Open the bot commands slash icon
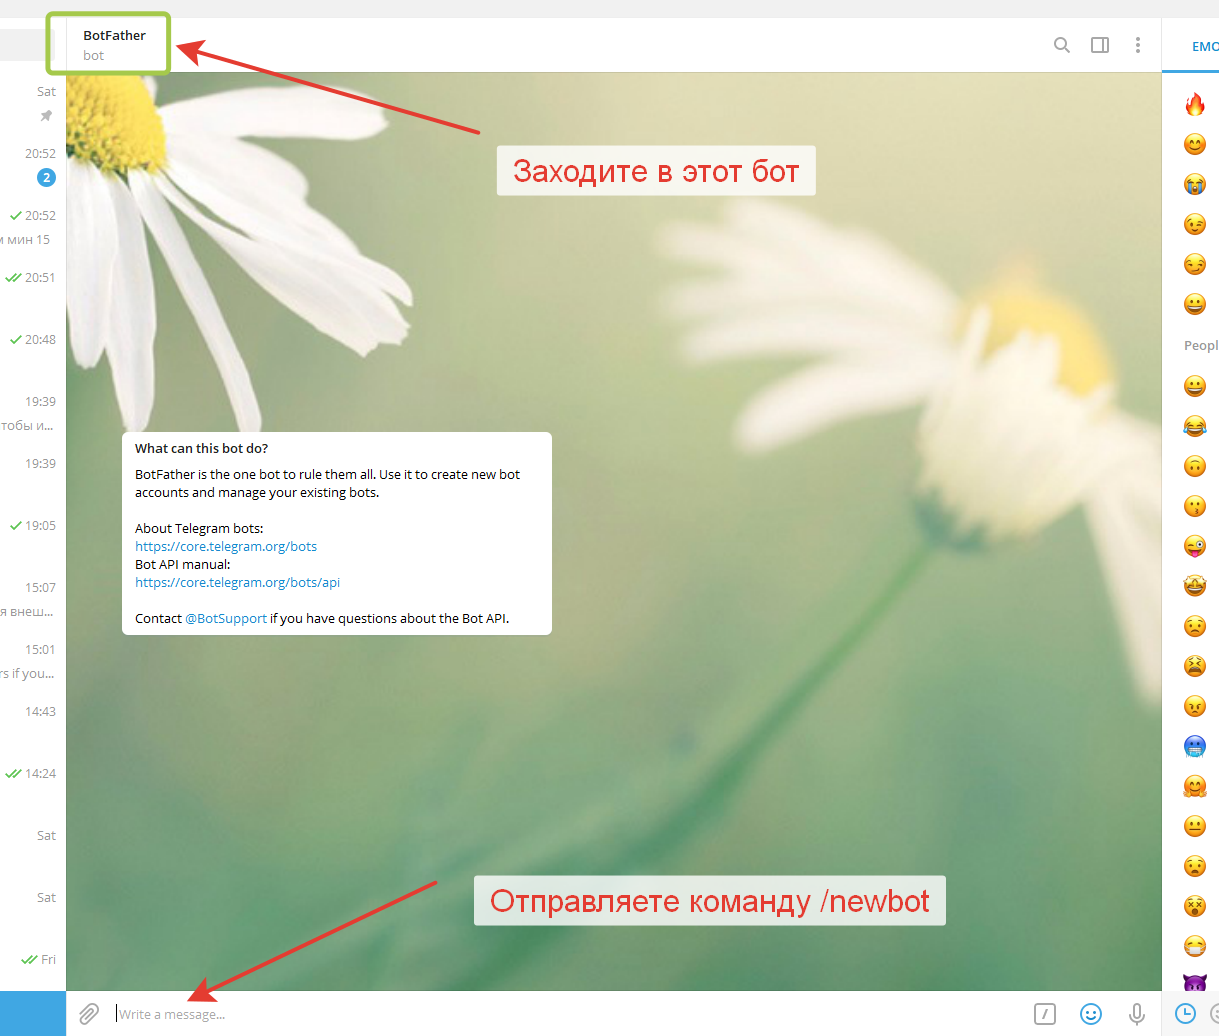Viewport: 1219px width, 1036px height. pos(1045,1014)
